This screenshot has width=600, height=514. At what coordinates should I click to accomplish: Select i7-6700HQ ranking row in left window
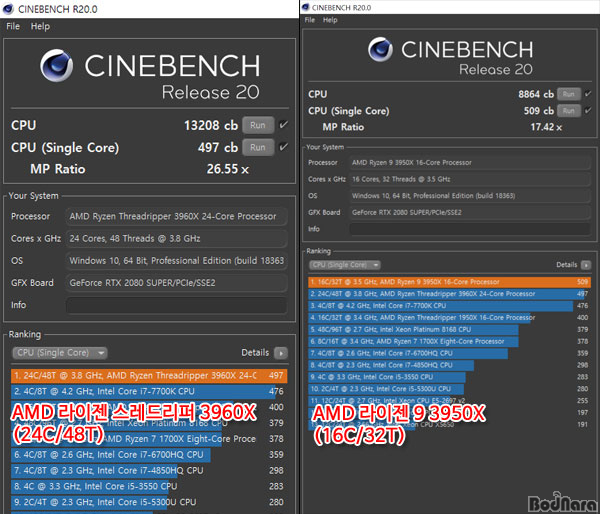click(x=149, y=455)
